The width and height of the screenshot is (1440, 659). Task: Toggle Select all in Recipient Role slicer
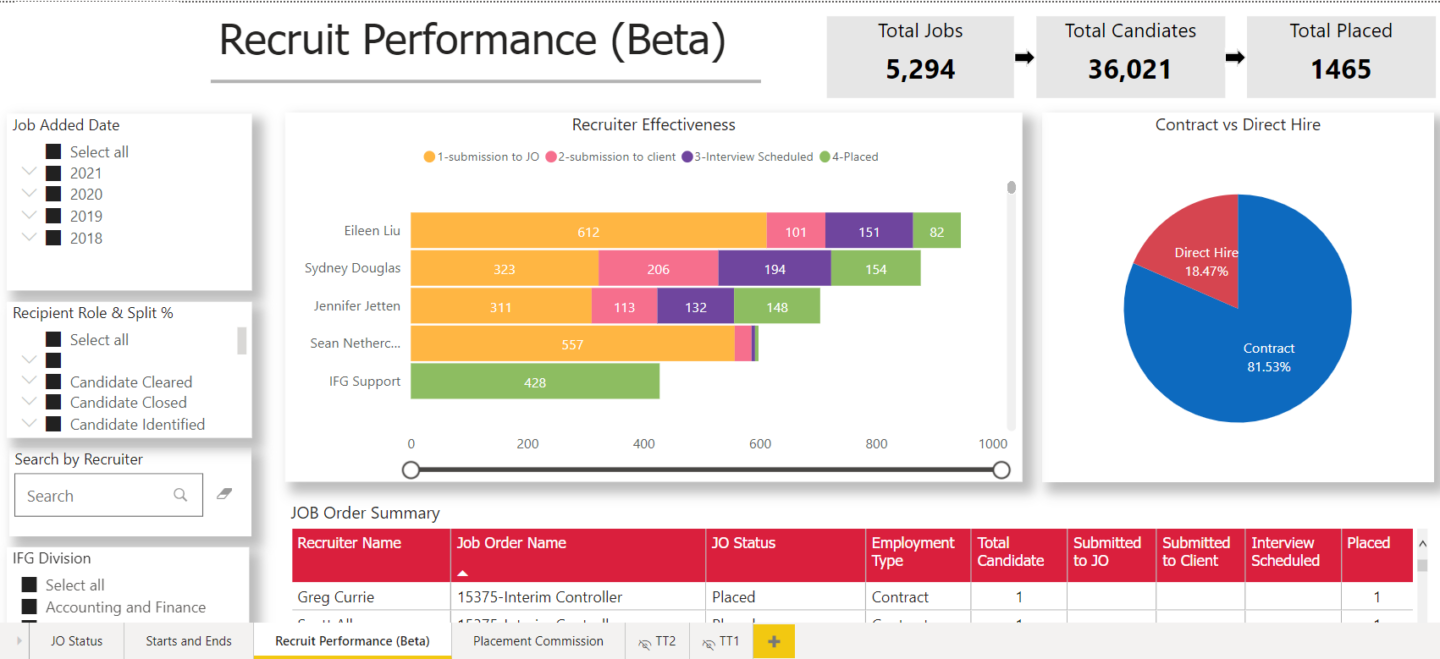click(52, 339)
